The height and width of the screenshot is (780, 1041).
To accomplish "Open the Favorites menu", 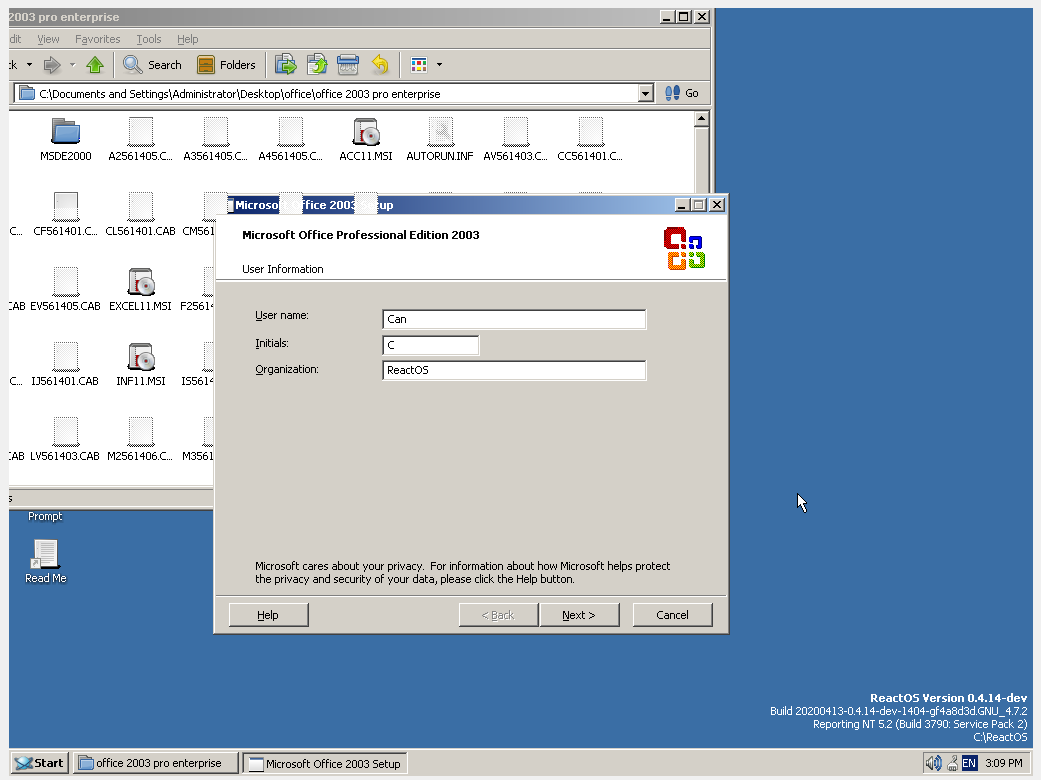I will coord(97,39).
